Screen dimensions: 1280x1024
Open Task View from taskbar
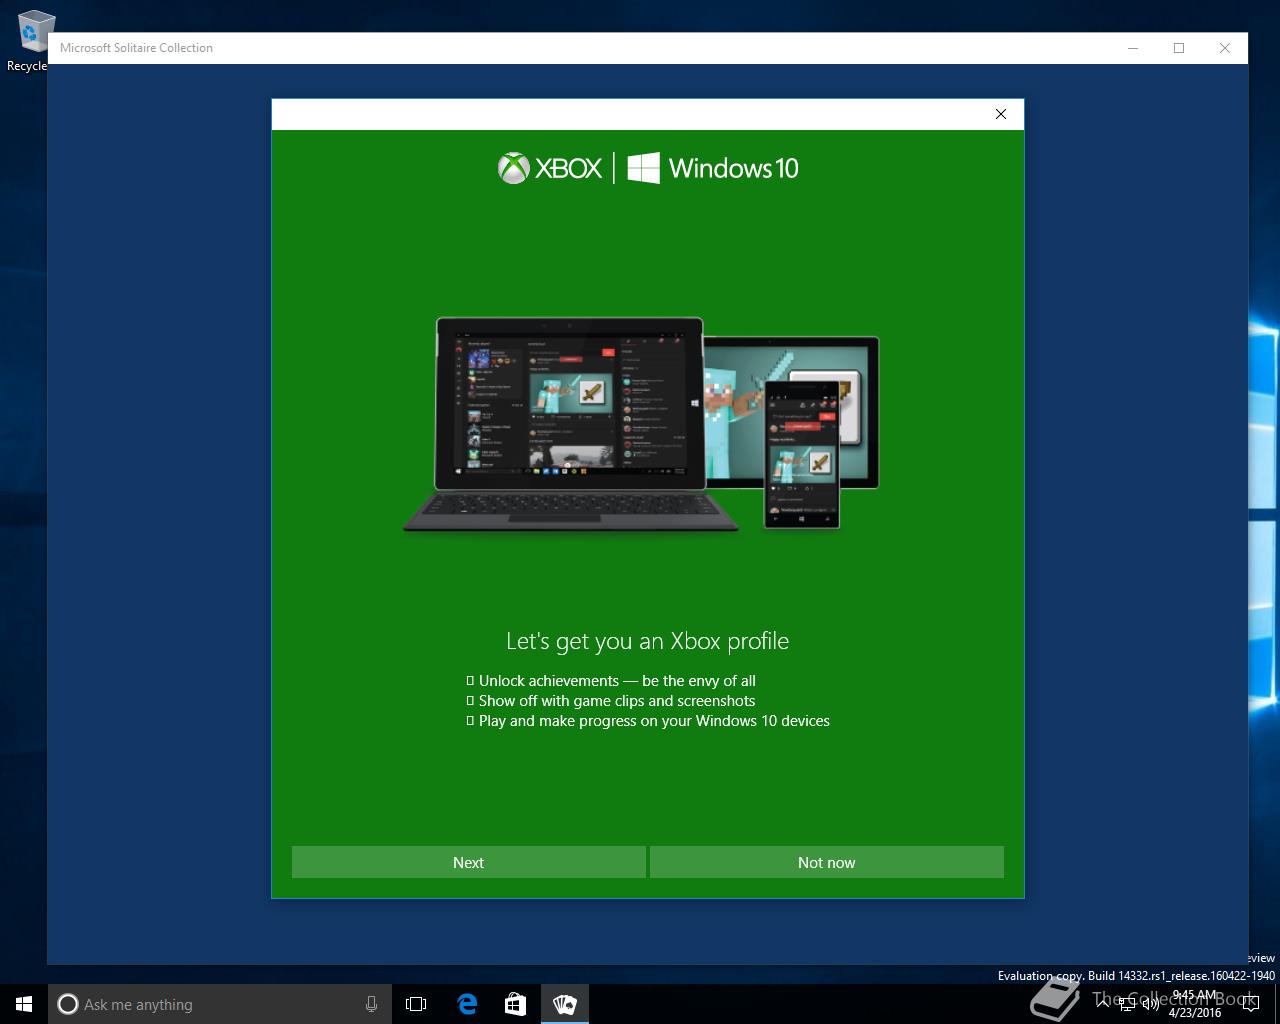coord(416,1004)
